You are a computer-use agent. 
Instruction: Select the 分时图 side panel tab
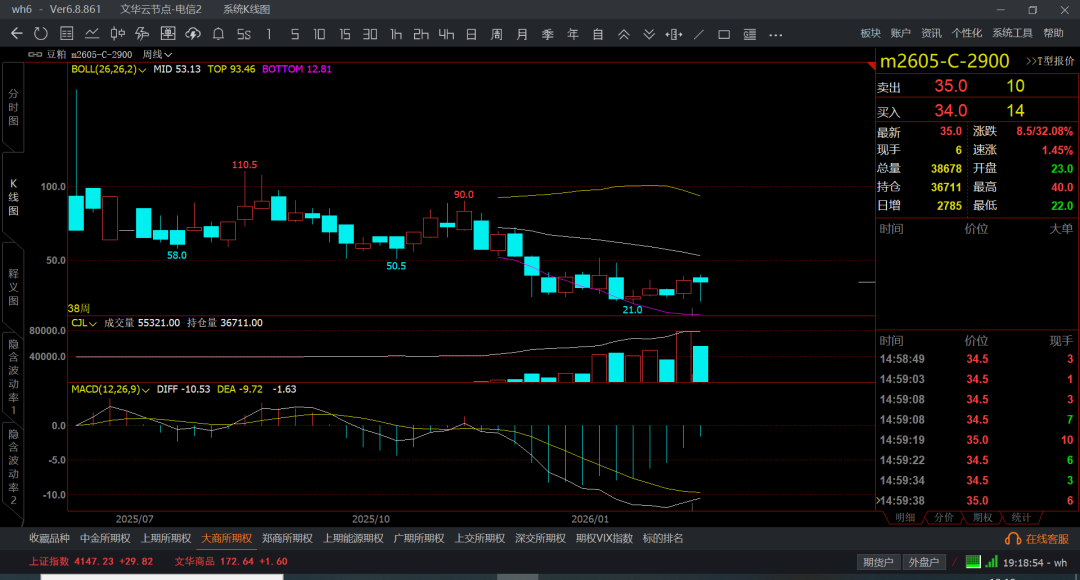point(13,106)
